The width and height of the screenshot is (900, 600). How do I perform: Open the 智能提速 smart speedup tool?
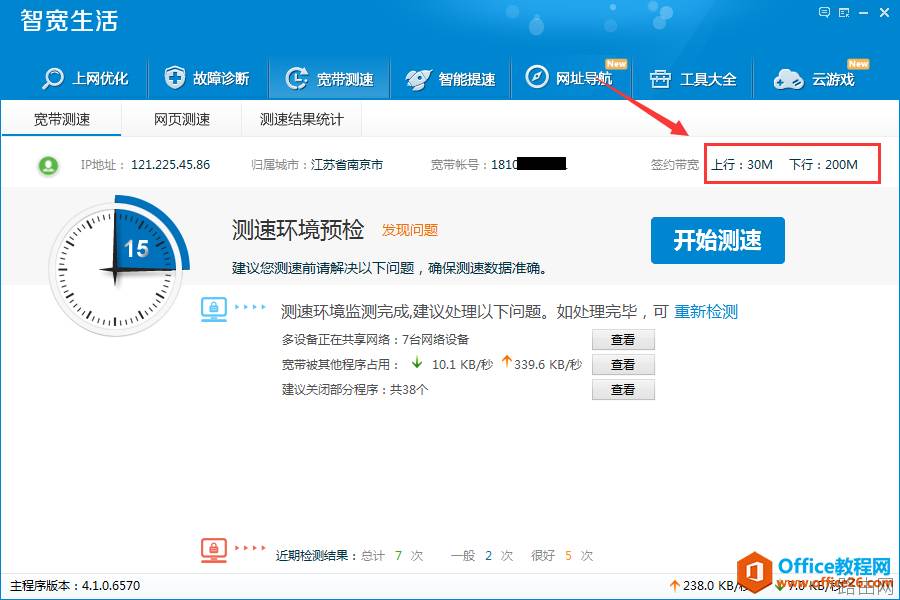click(452, 78)
